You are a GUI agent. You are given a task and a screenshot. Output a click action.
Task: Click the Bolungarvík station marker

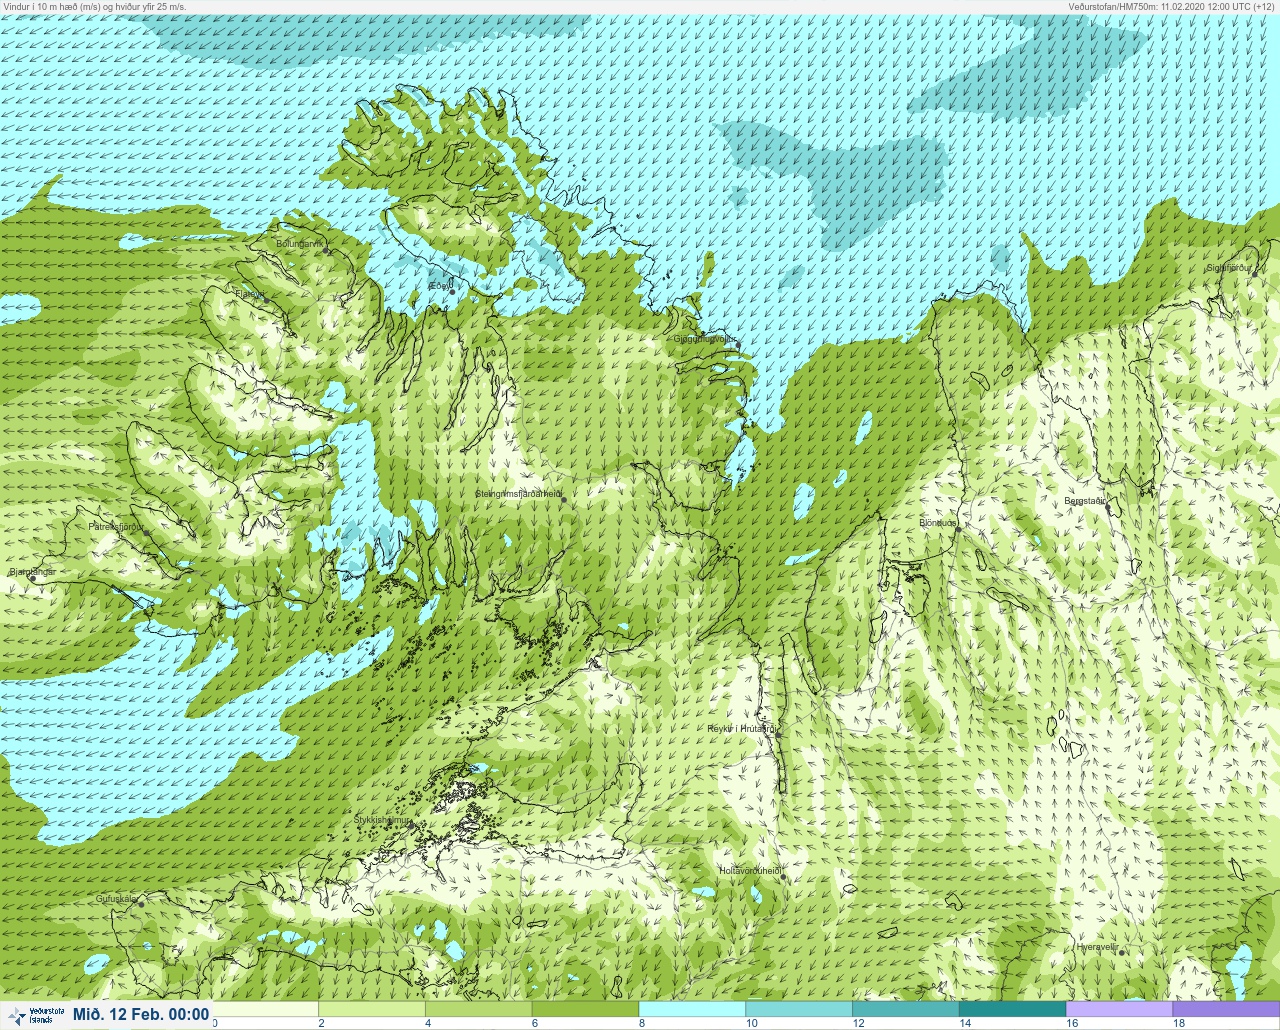(x=328, y=250)
